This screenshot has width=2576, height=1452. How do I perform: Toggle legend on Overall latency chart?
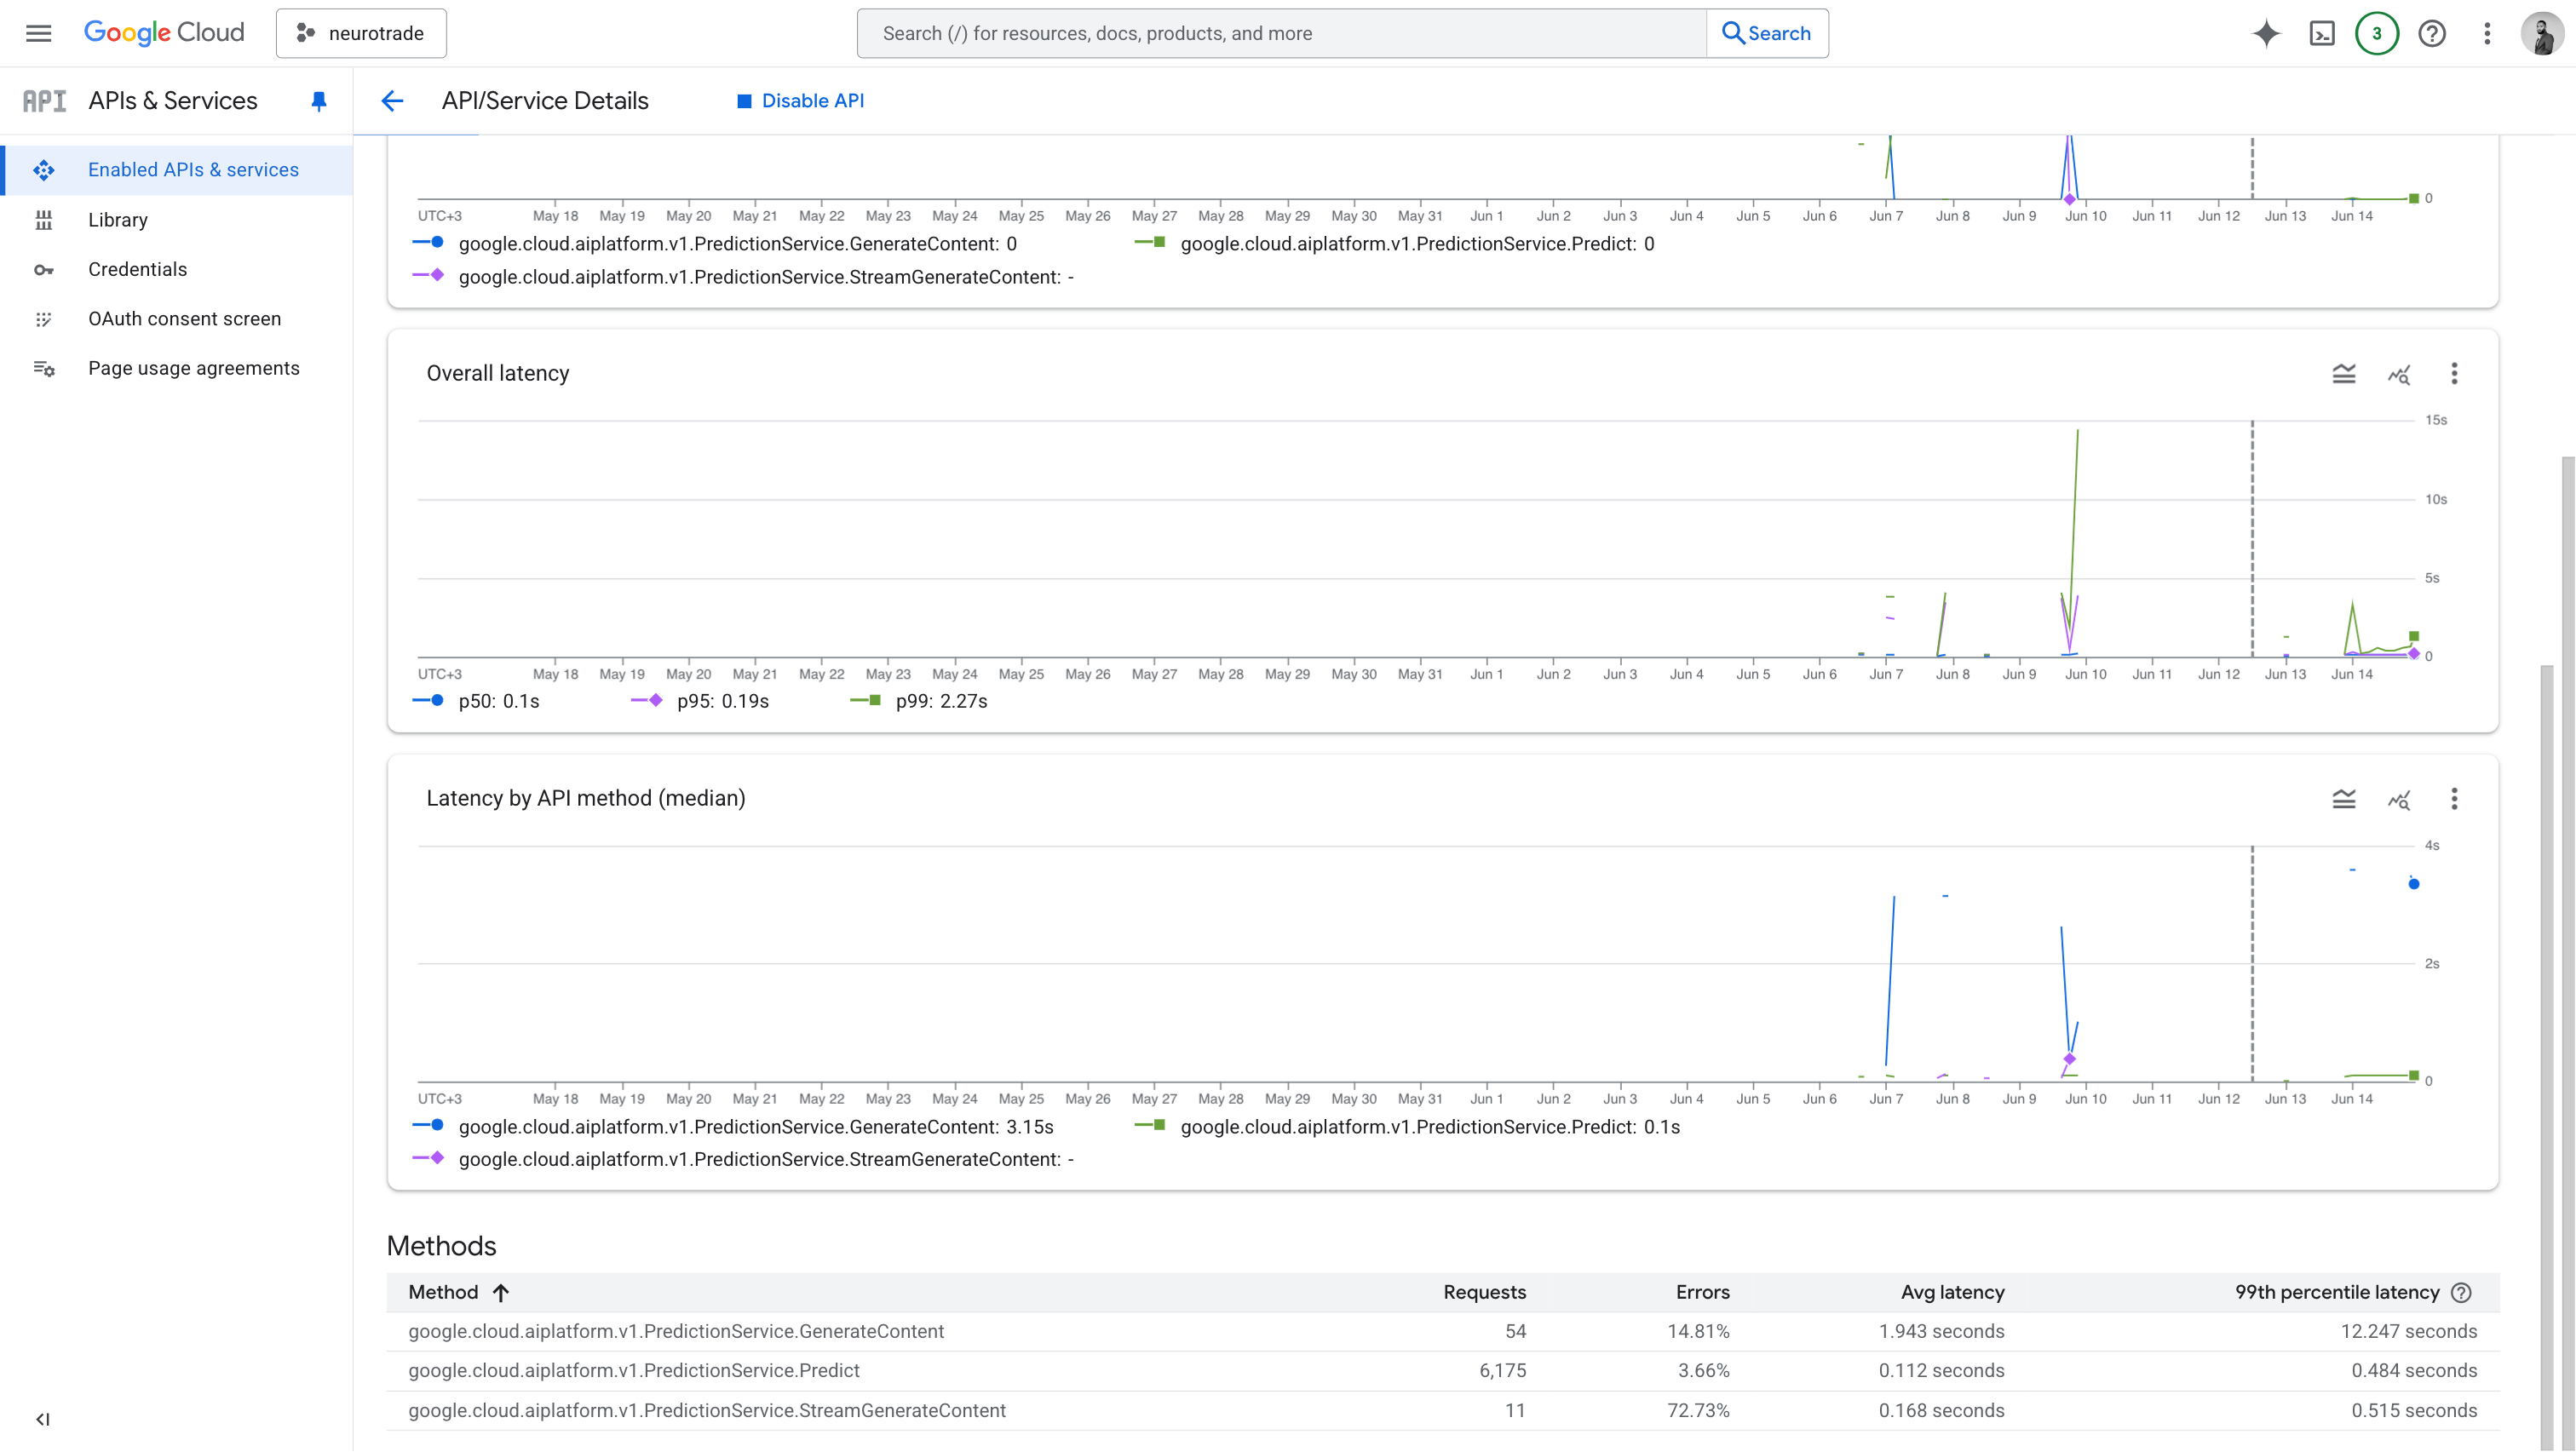2344,374
